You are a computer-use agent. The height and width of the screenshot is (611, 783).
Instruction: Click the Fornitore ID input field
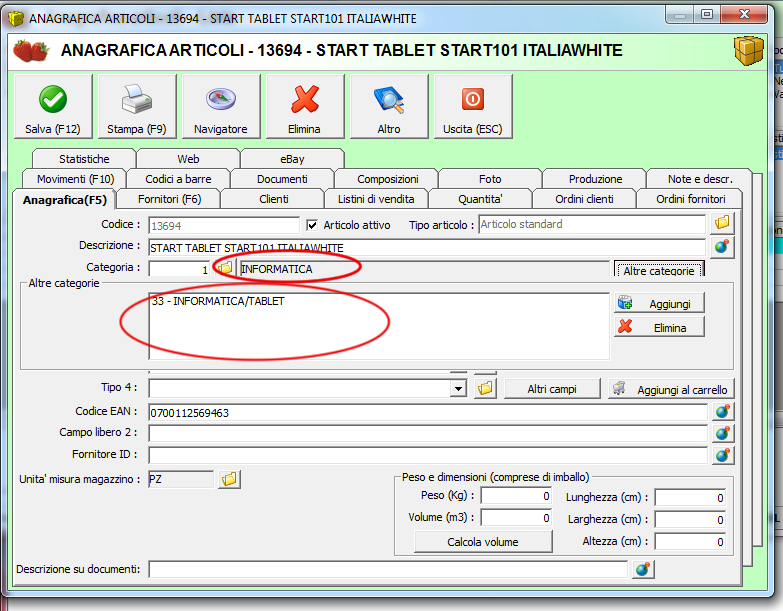[427, 455]
